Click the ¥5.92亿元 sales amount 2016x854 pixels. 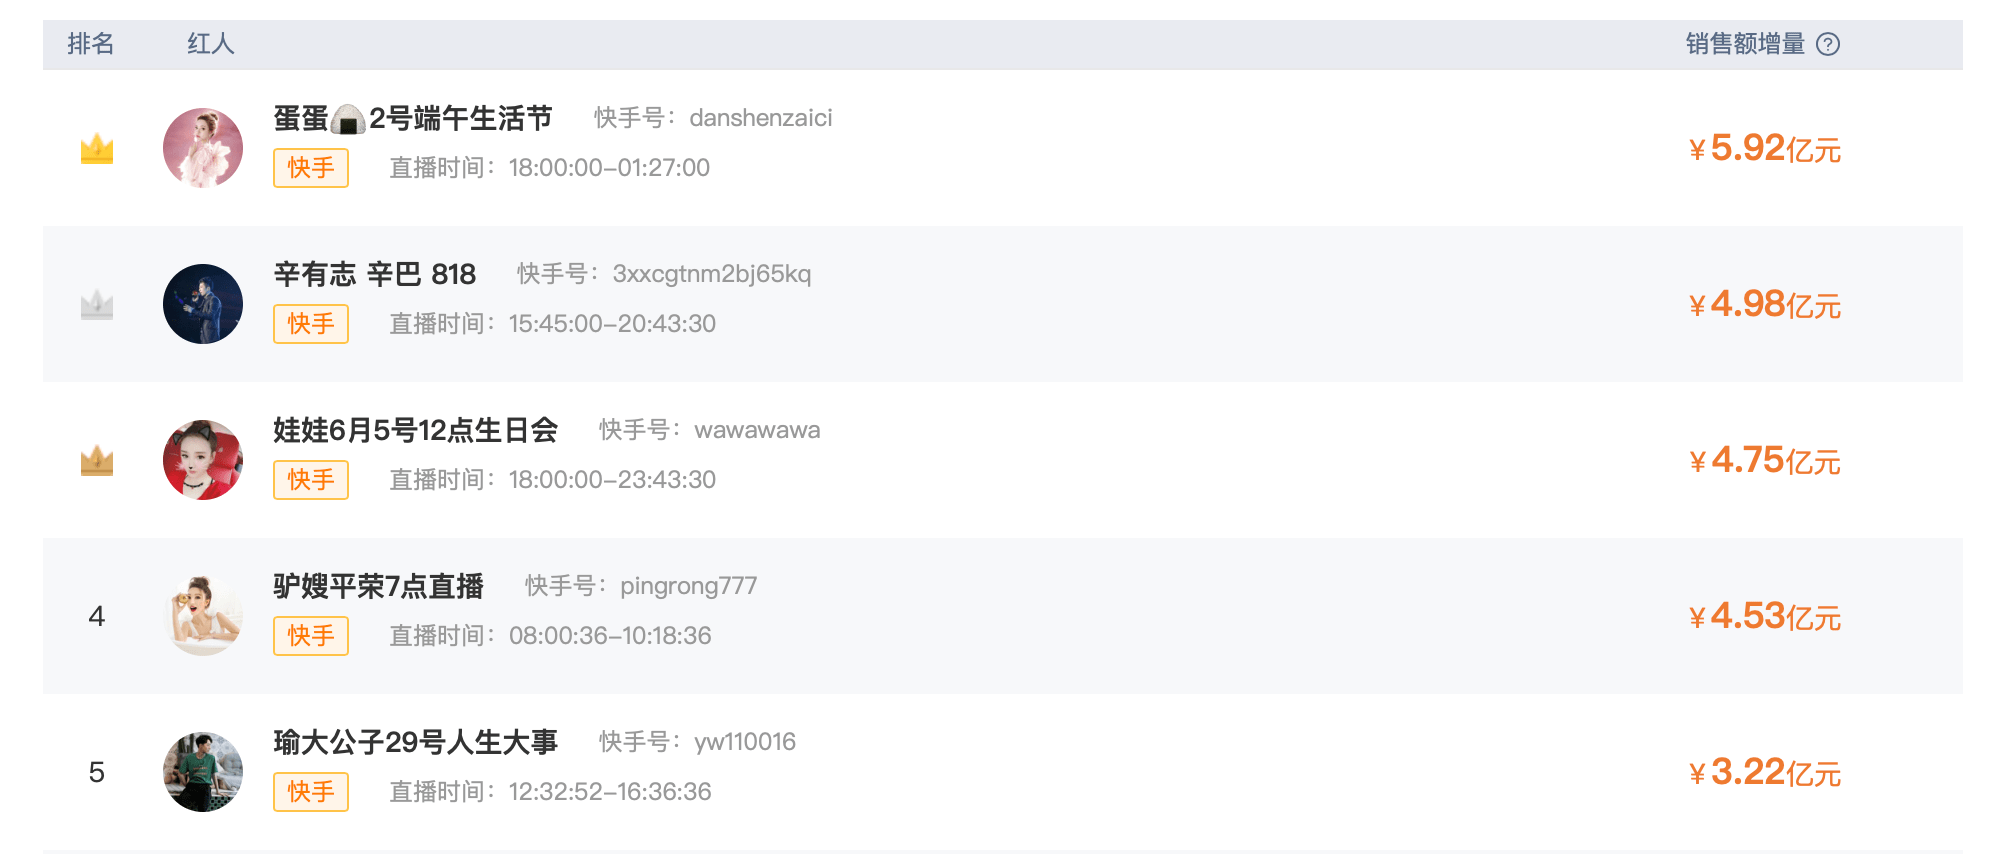pos(1765,149)
